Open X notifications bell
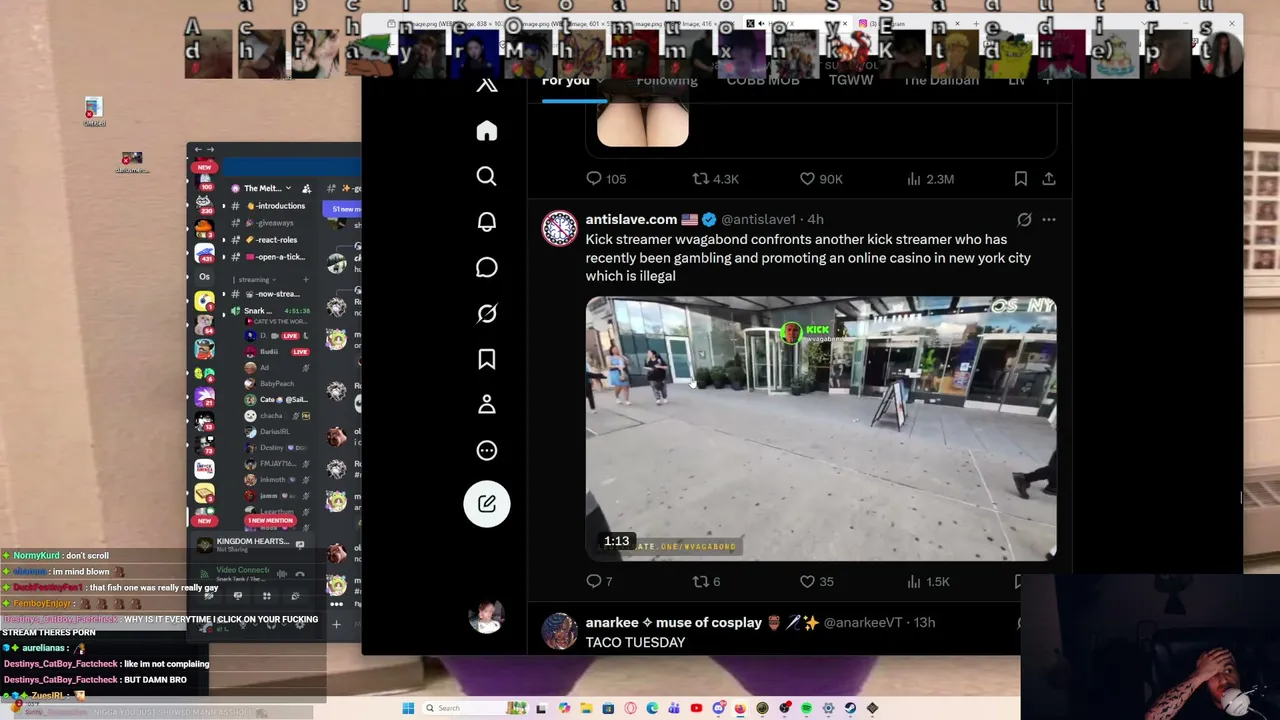1280x720 pixels. (486, 222)
